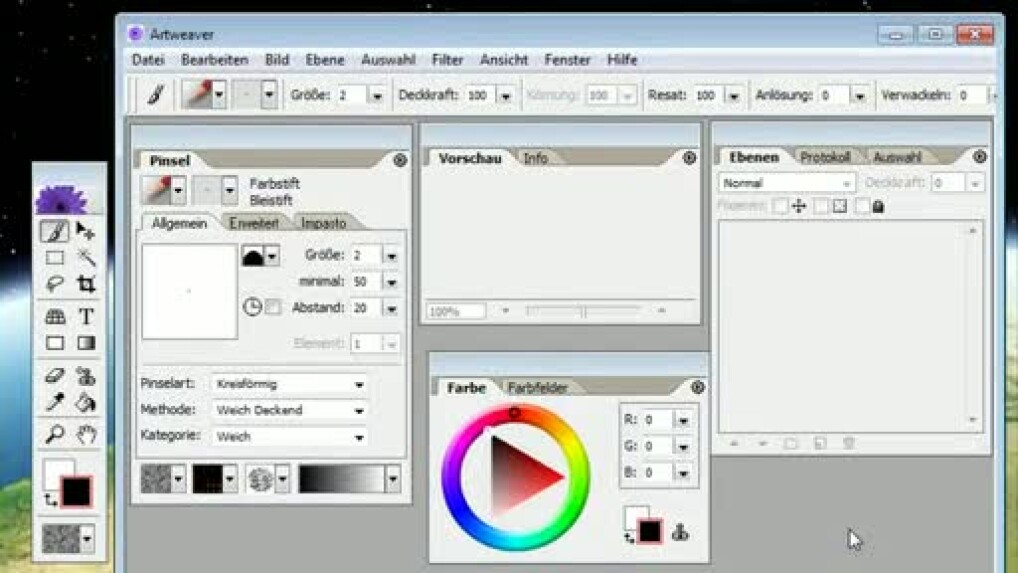1018x573 pixels.
Task: Switch to the Protokoll tab
Action: coord(825,158)
